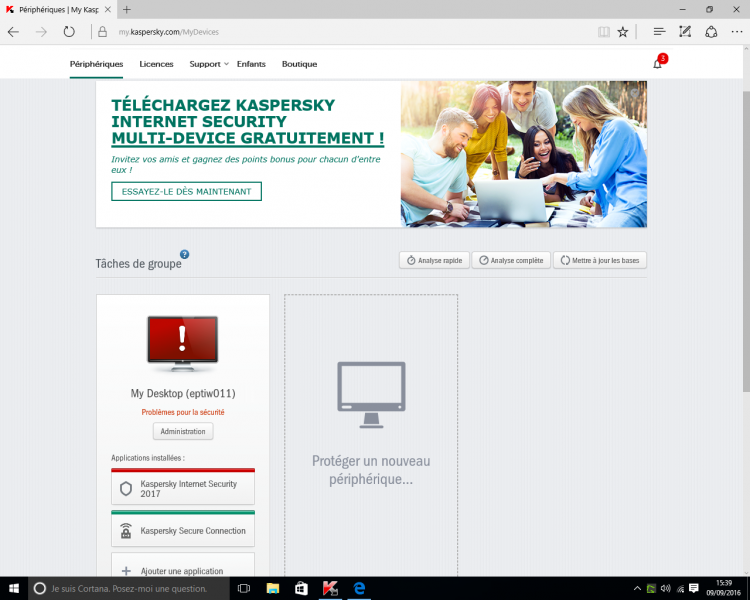
Task: Click the red alert monitor for My Desktop
Action: tap(182, 343)
